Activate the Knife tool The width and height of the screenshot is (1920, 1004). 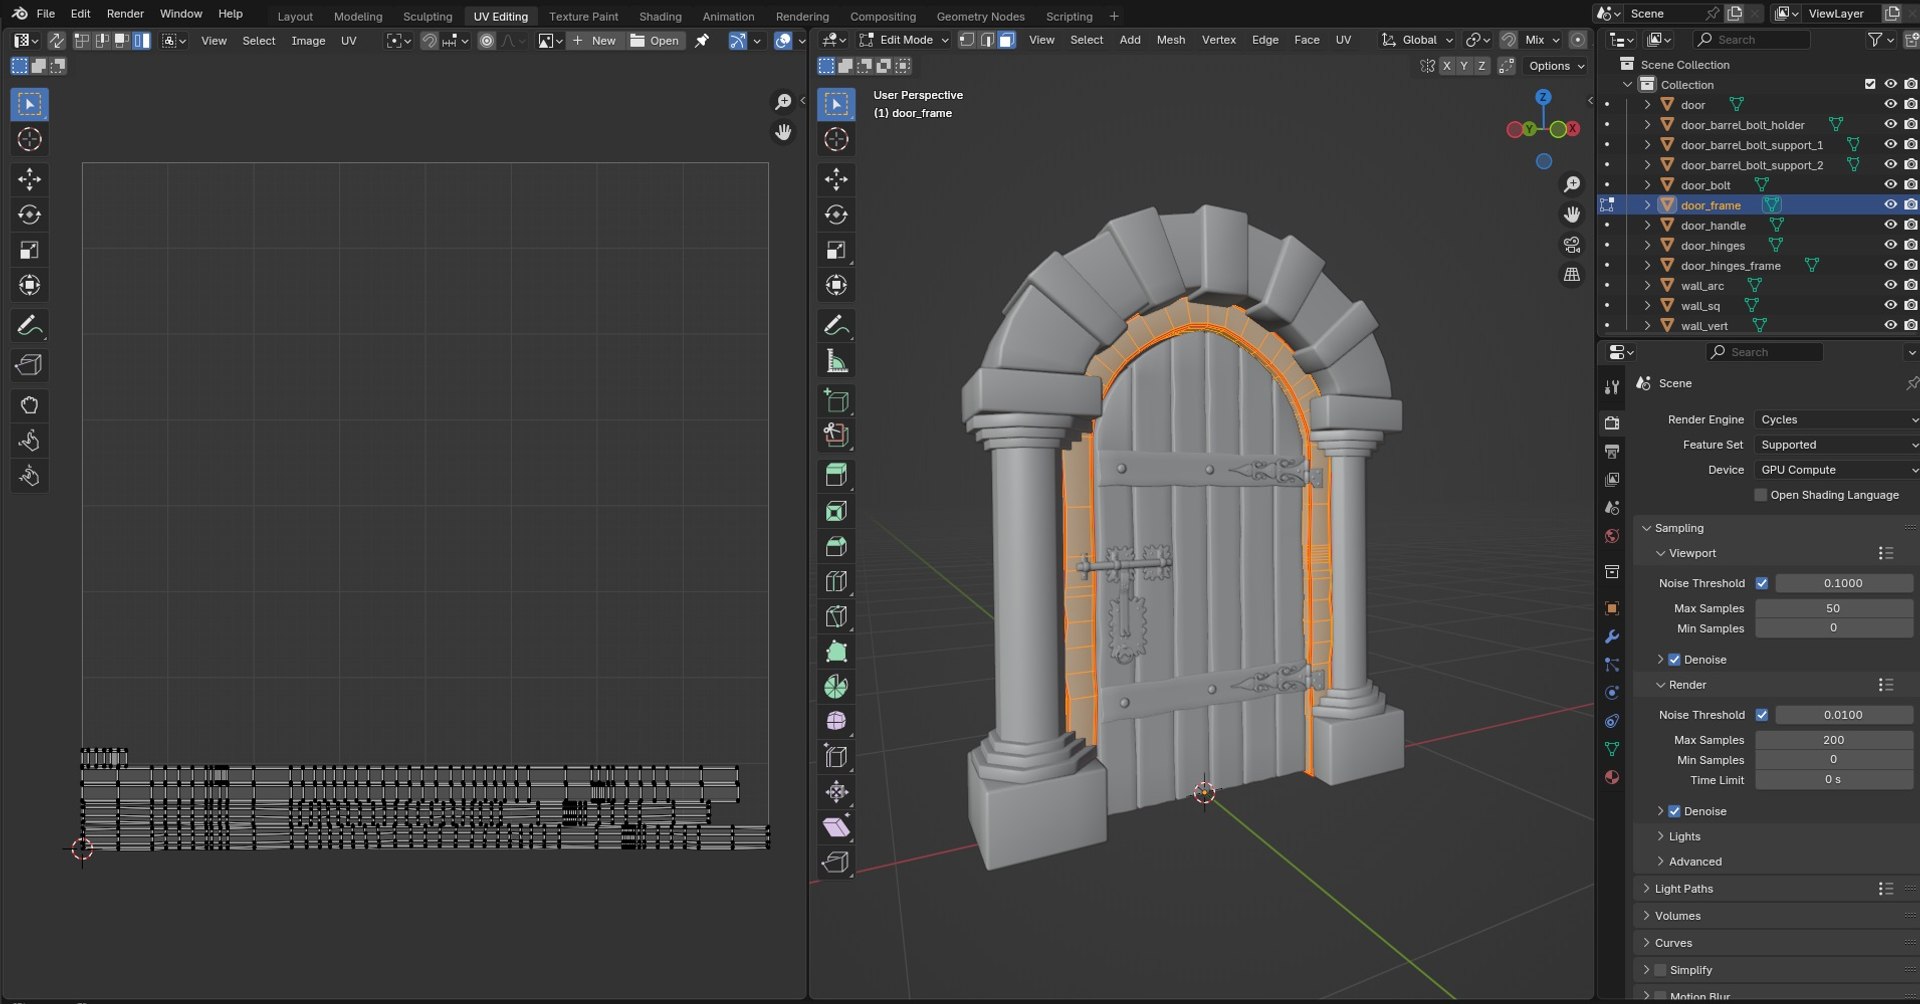(836, 616)
